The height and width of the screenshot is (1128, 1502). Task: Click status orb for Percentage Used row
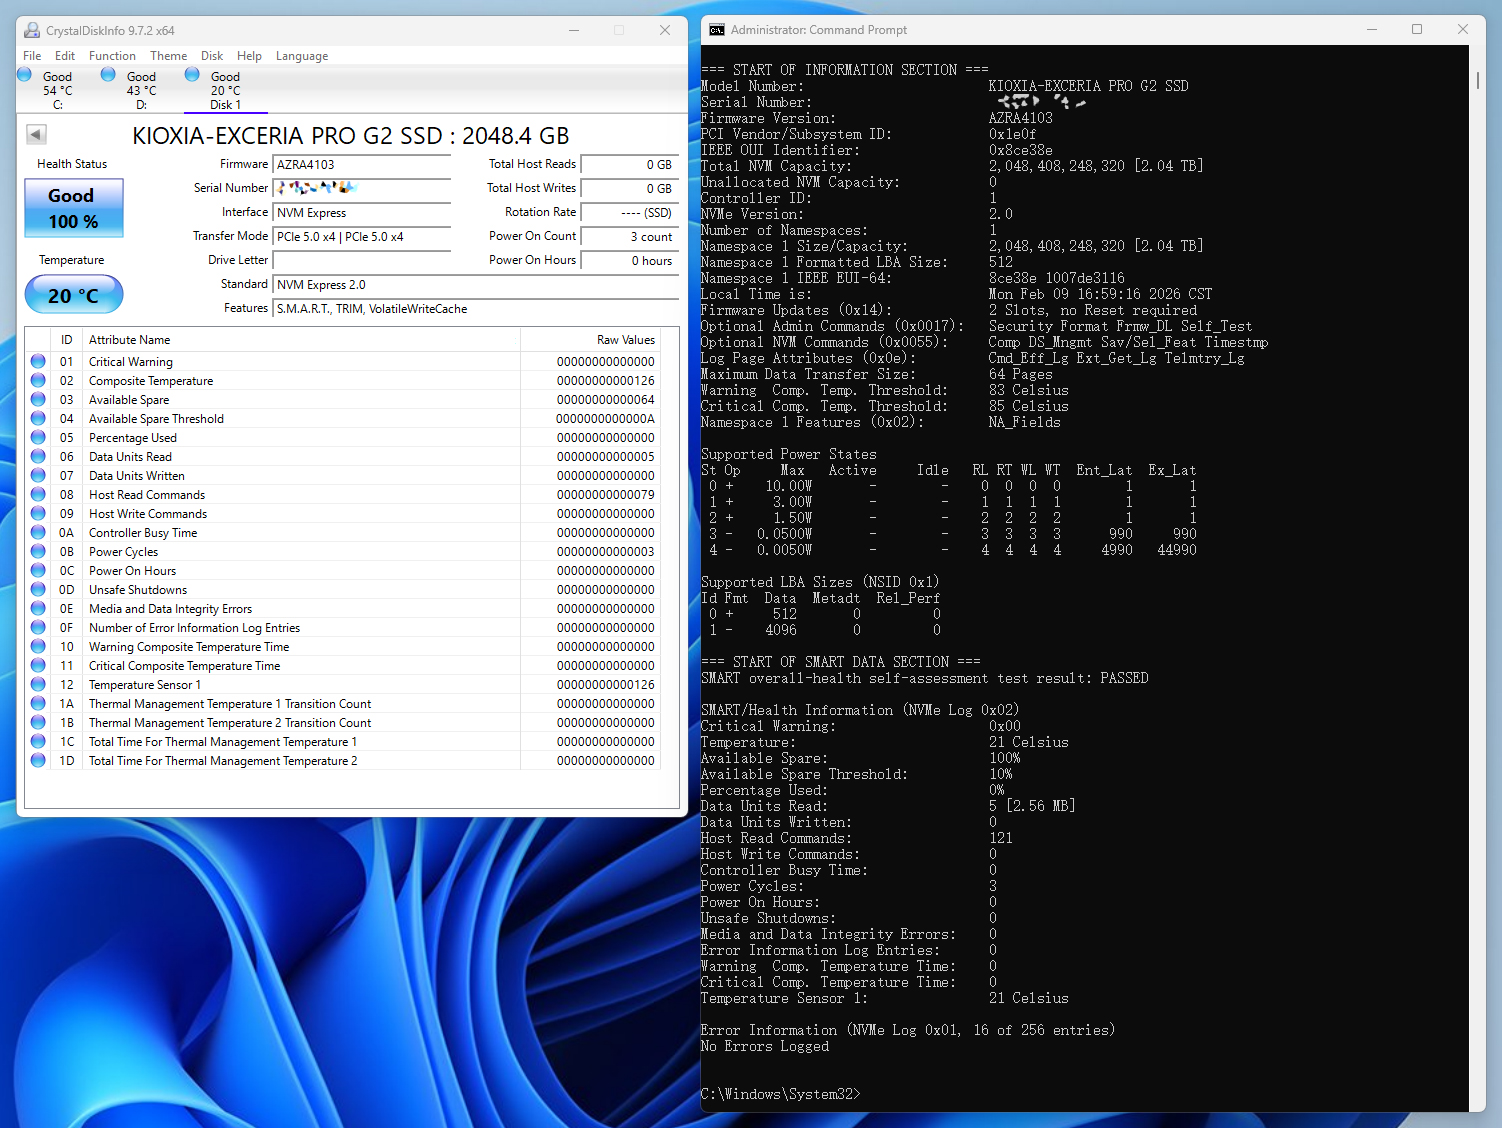(38, 437)
